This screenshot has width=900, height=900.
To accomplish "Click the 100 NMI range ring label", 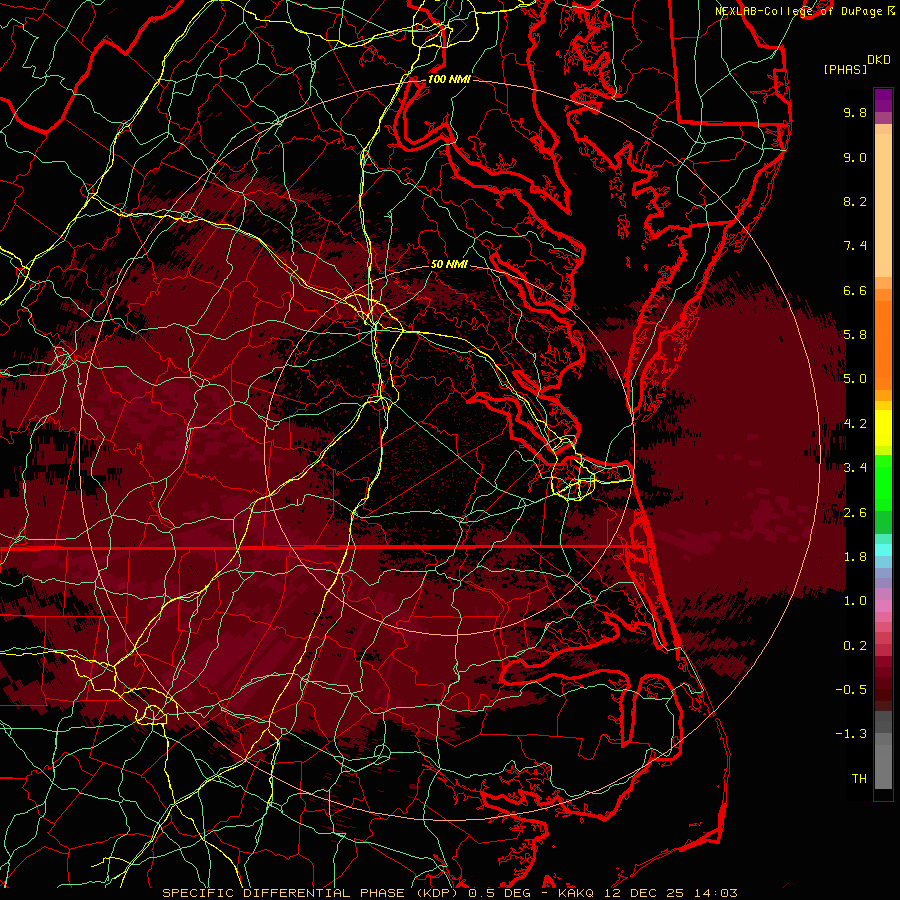I will click(449, 79).
